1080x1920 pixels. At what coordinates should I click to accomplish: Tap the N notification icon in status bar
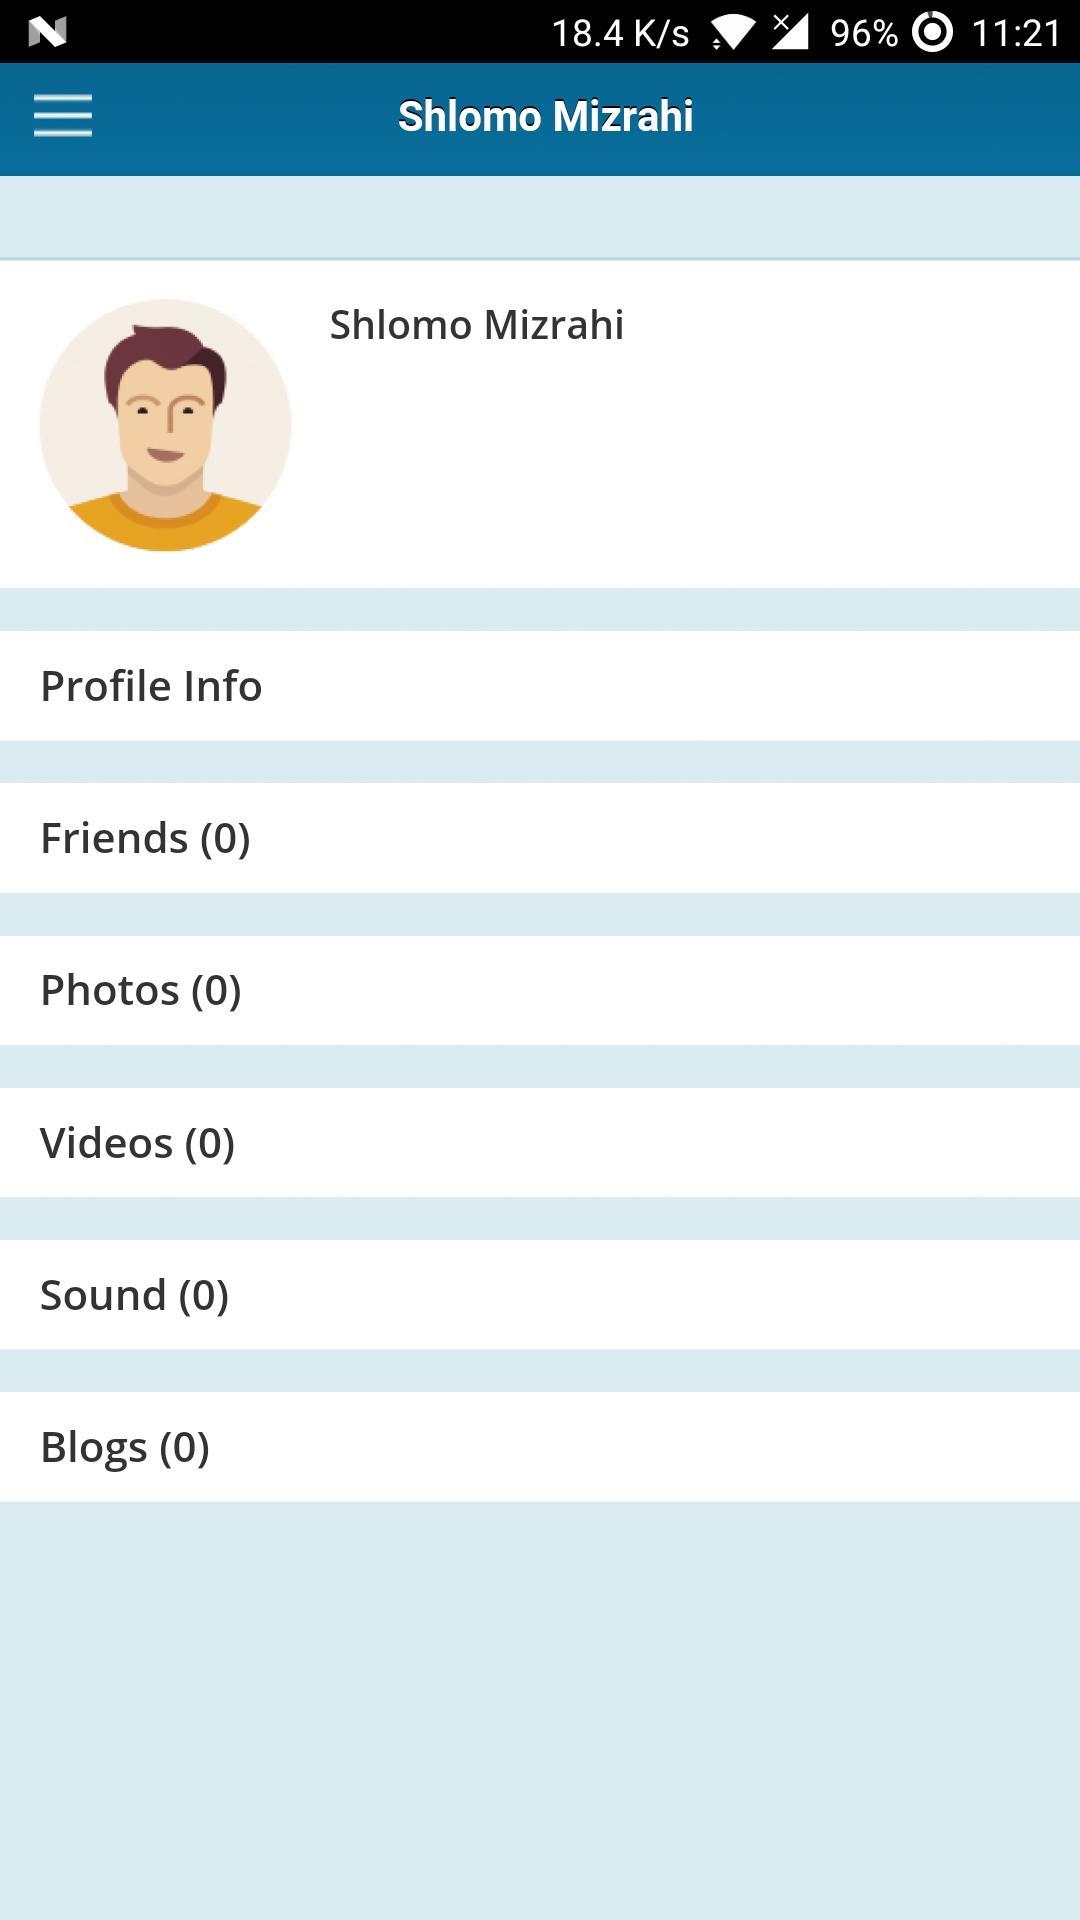tap(47, 32)
